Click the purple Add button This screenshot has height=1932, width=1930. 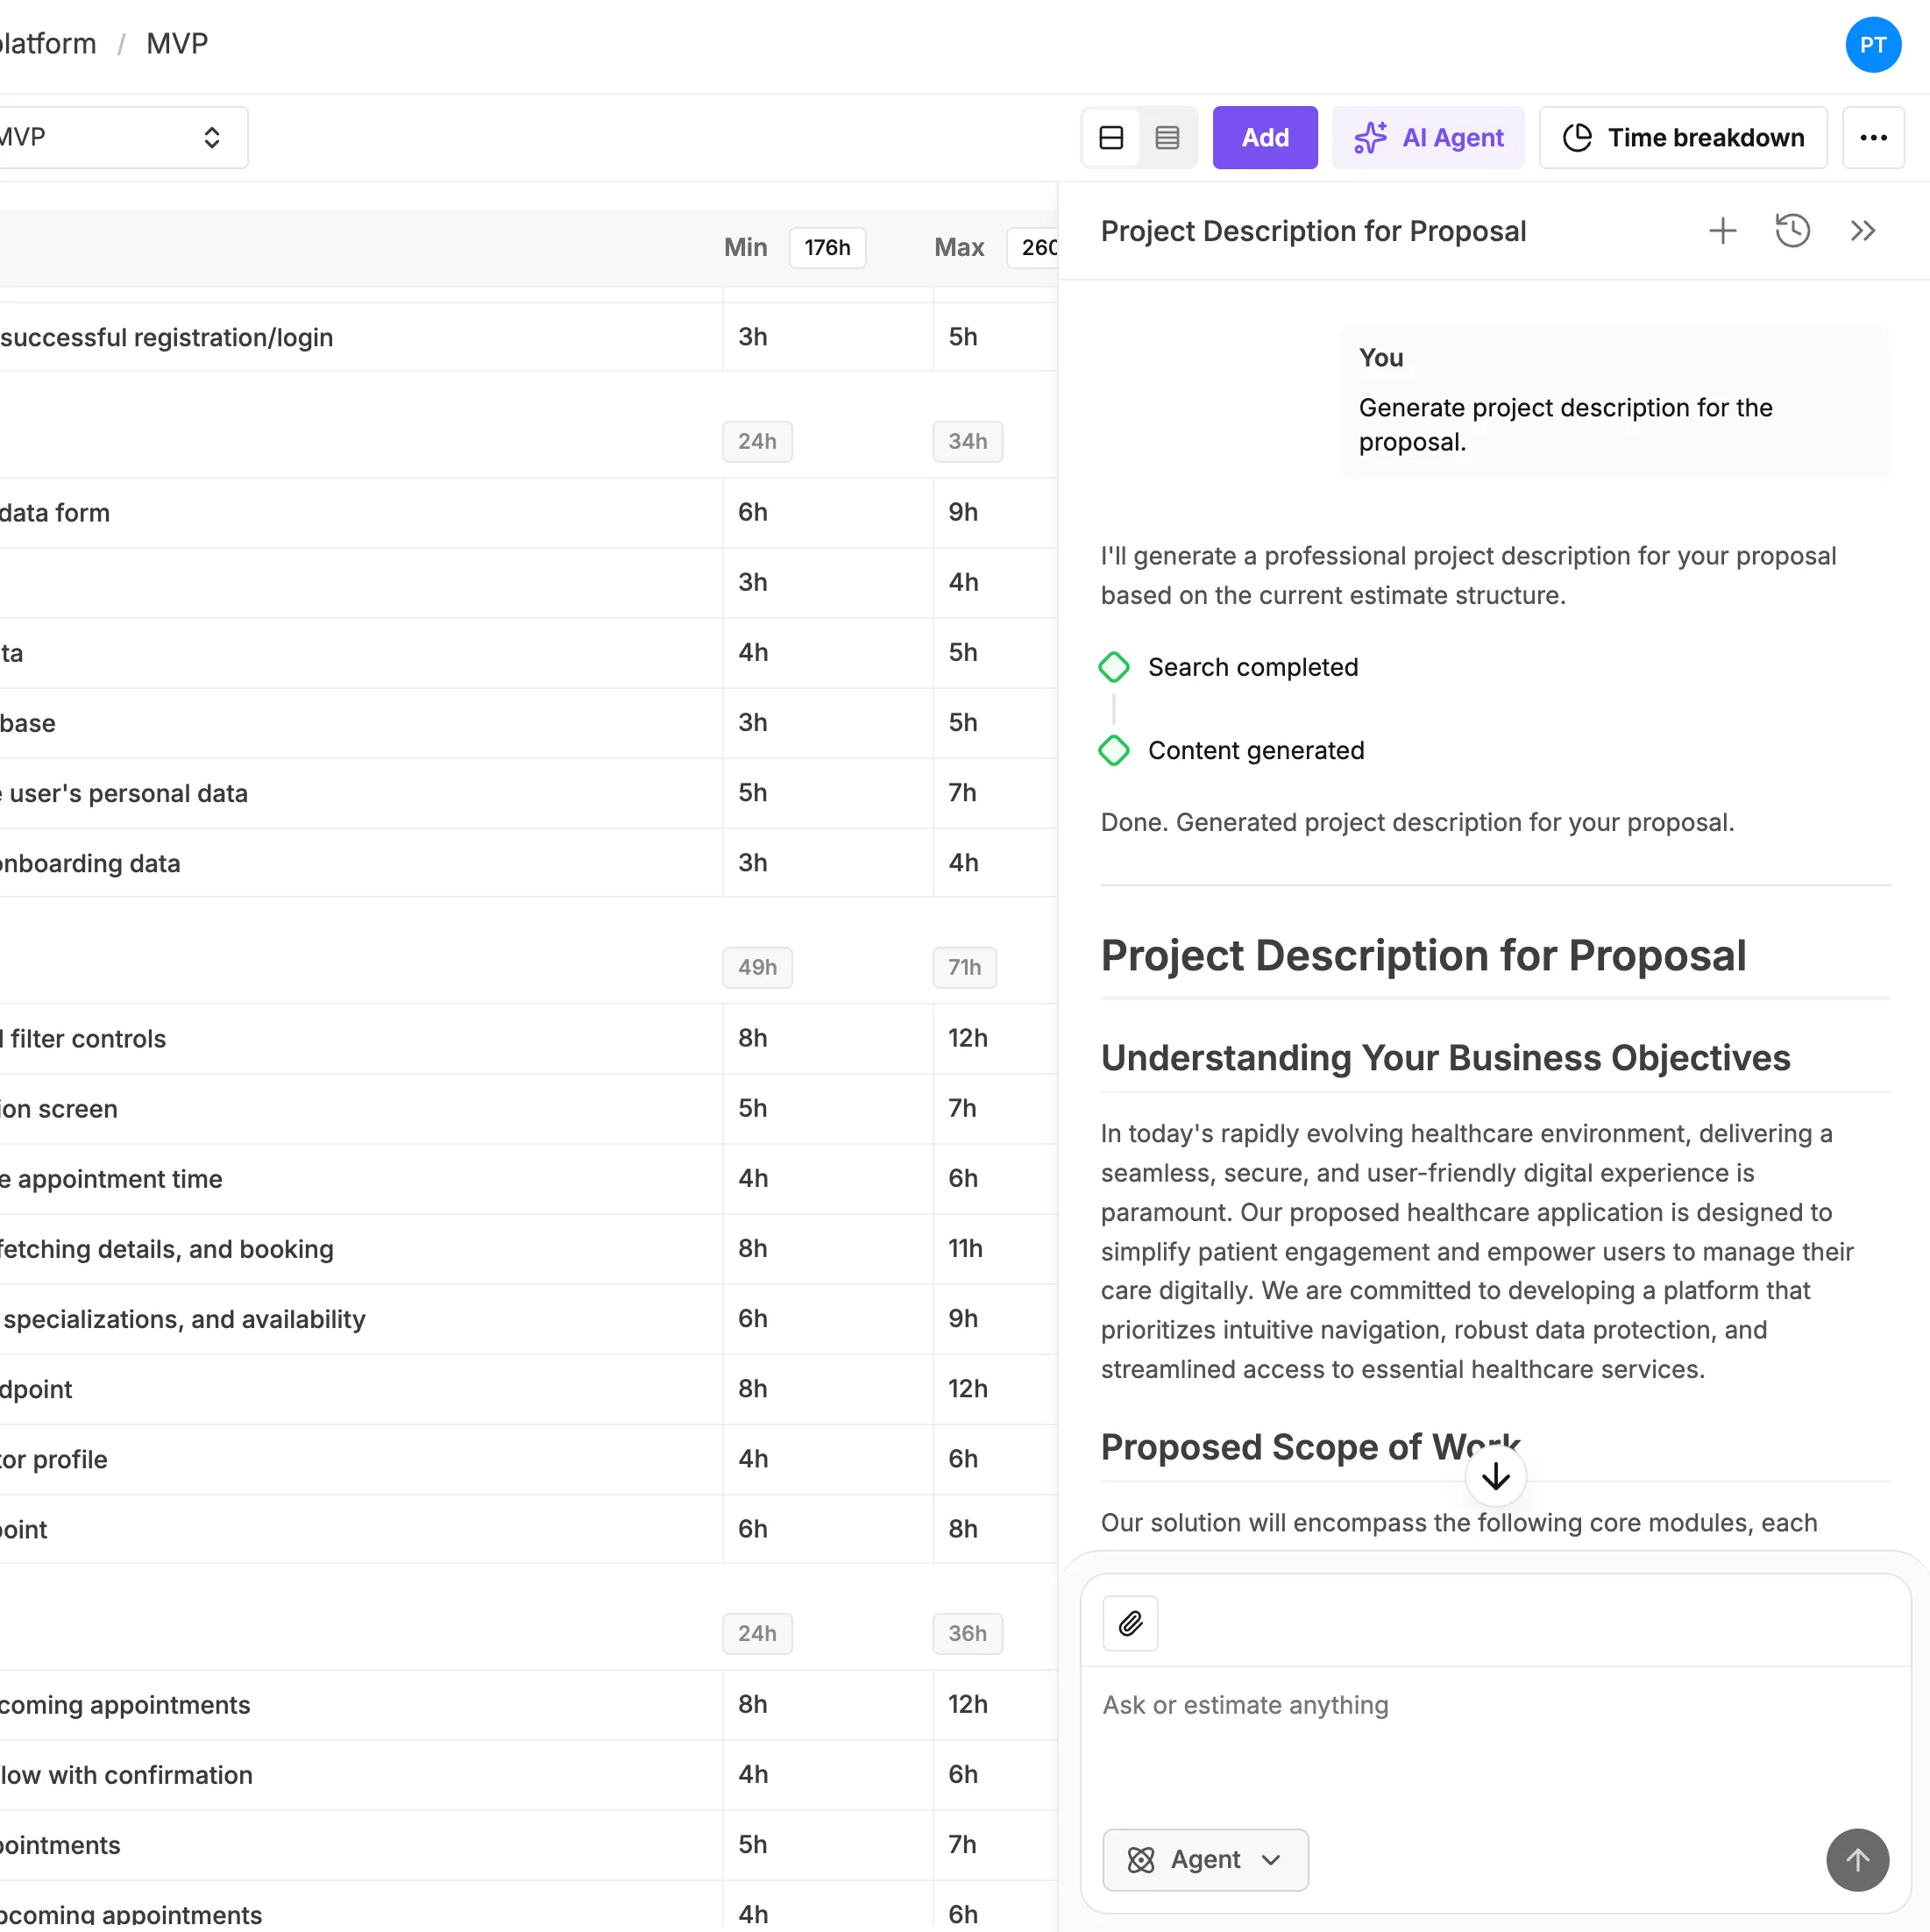pos(1264,138)
